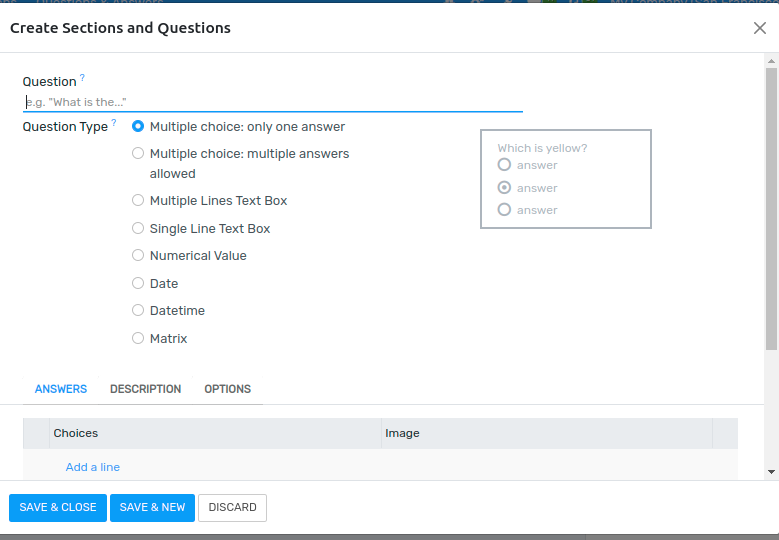Choose Single Line Text Box type
779x540 pixels.
click(x=138, y=228)
